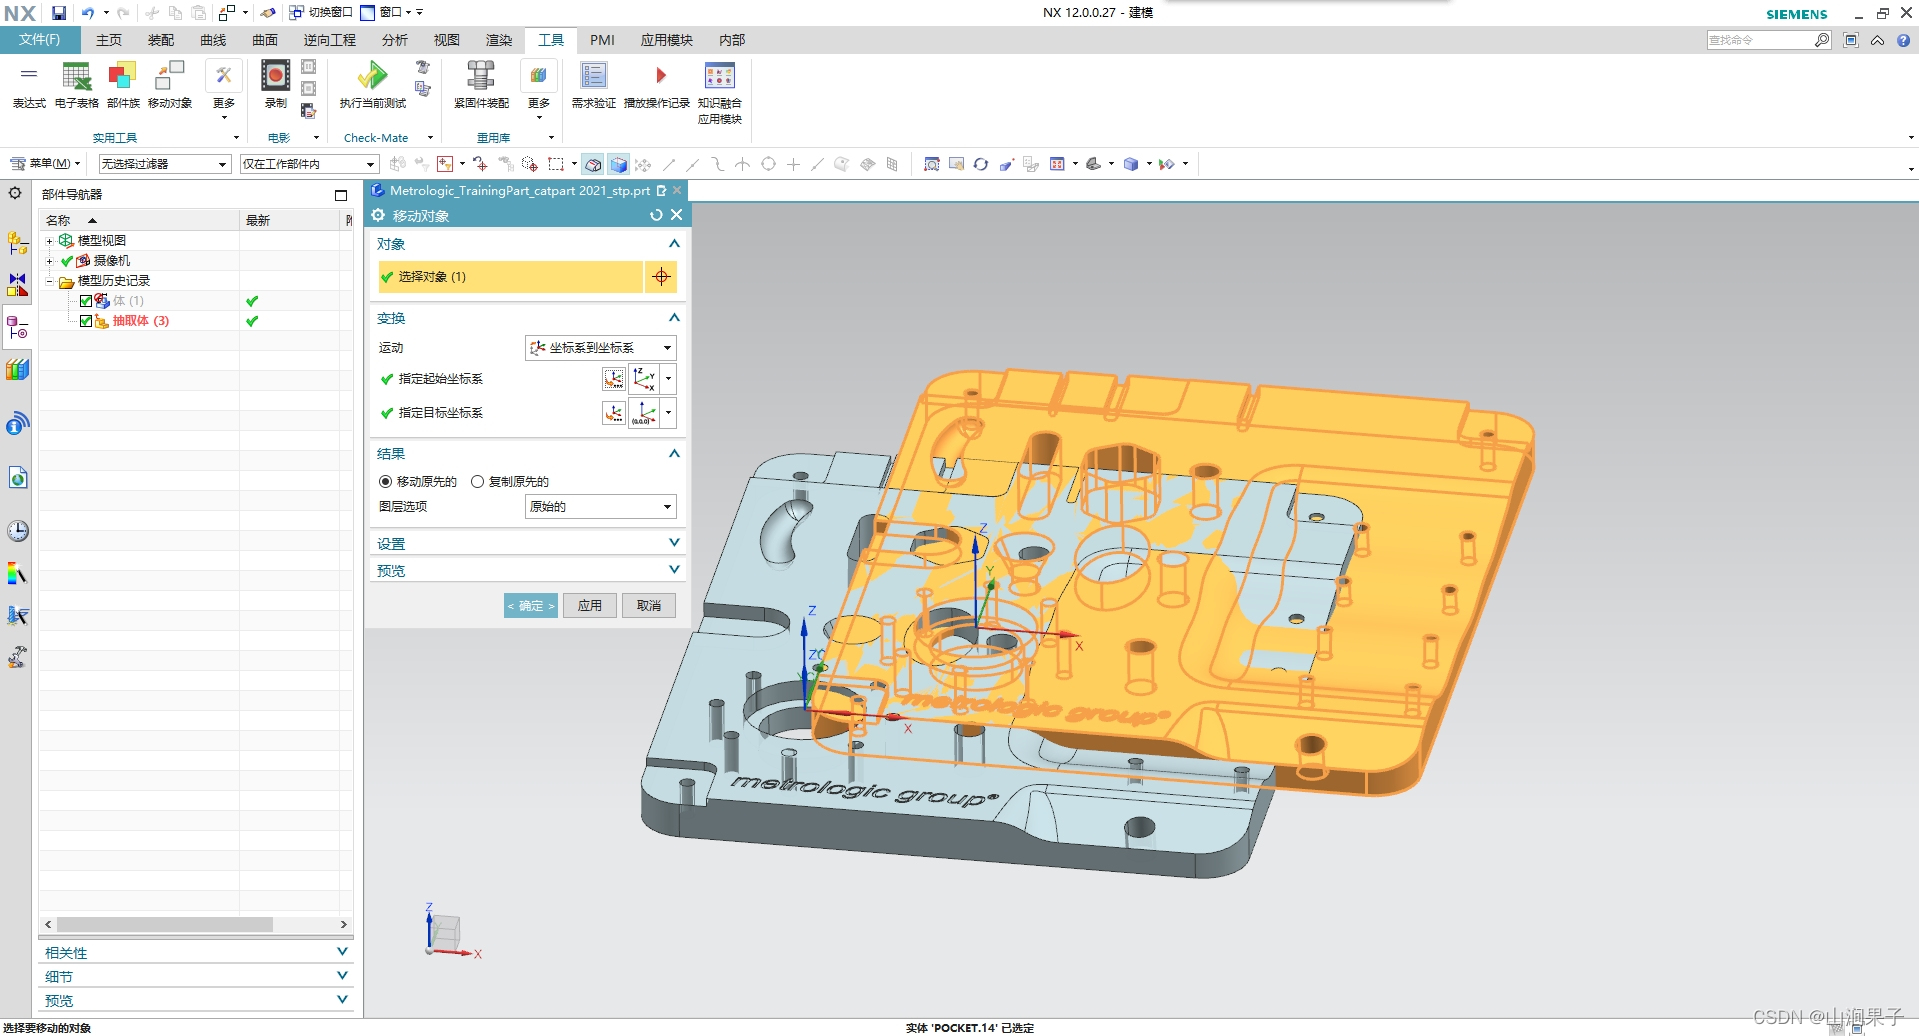Switch to the 逆向工程 ribbon tab

(x=330, y=40)
